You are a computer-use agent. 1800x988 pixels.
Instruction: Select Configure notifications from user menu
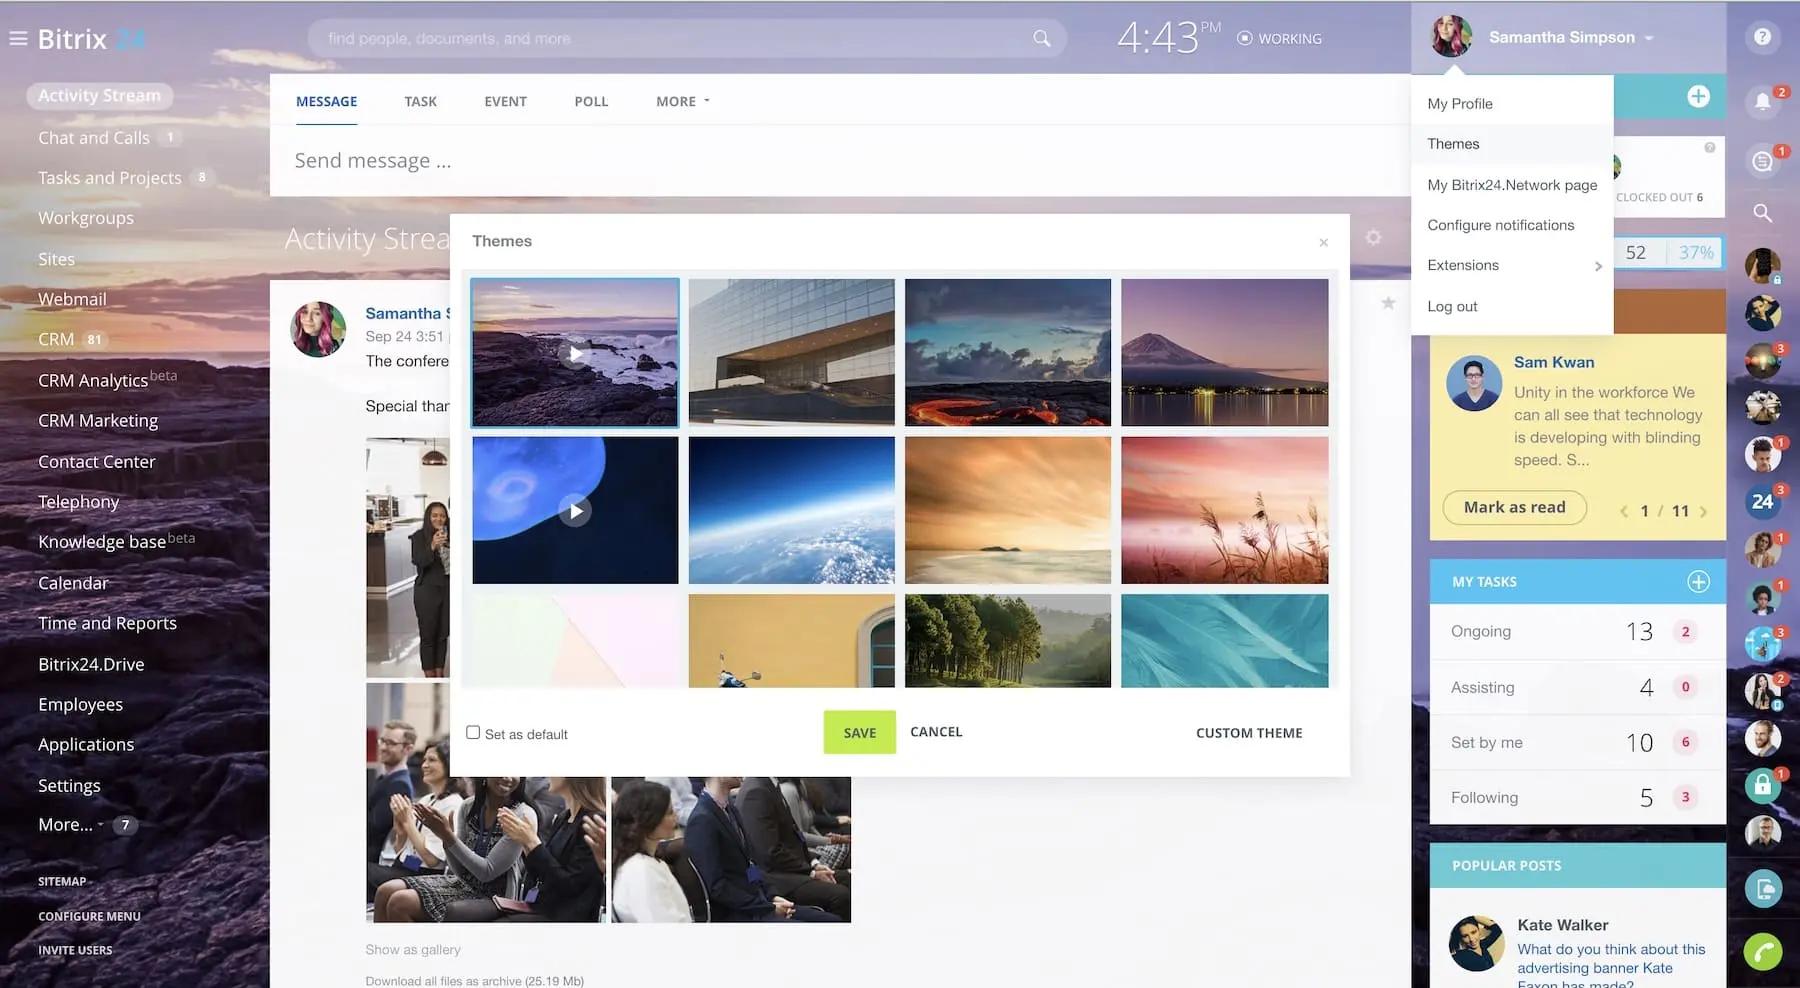(1500, 225)
